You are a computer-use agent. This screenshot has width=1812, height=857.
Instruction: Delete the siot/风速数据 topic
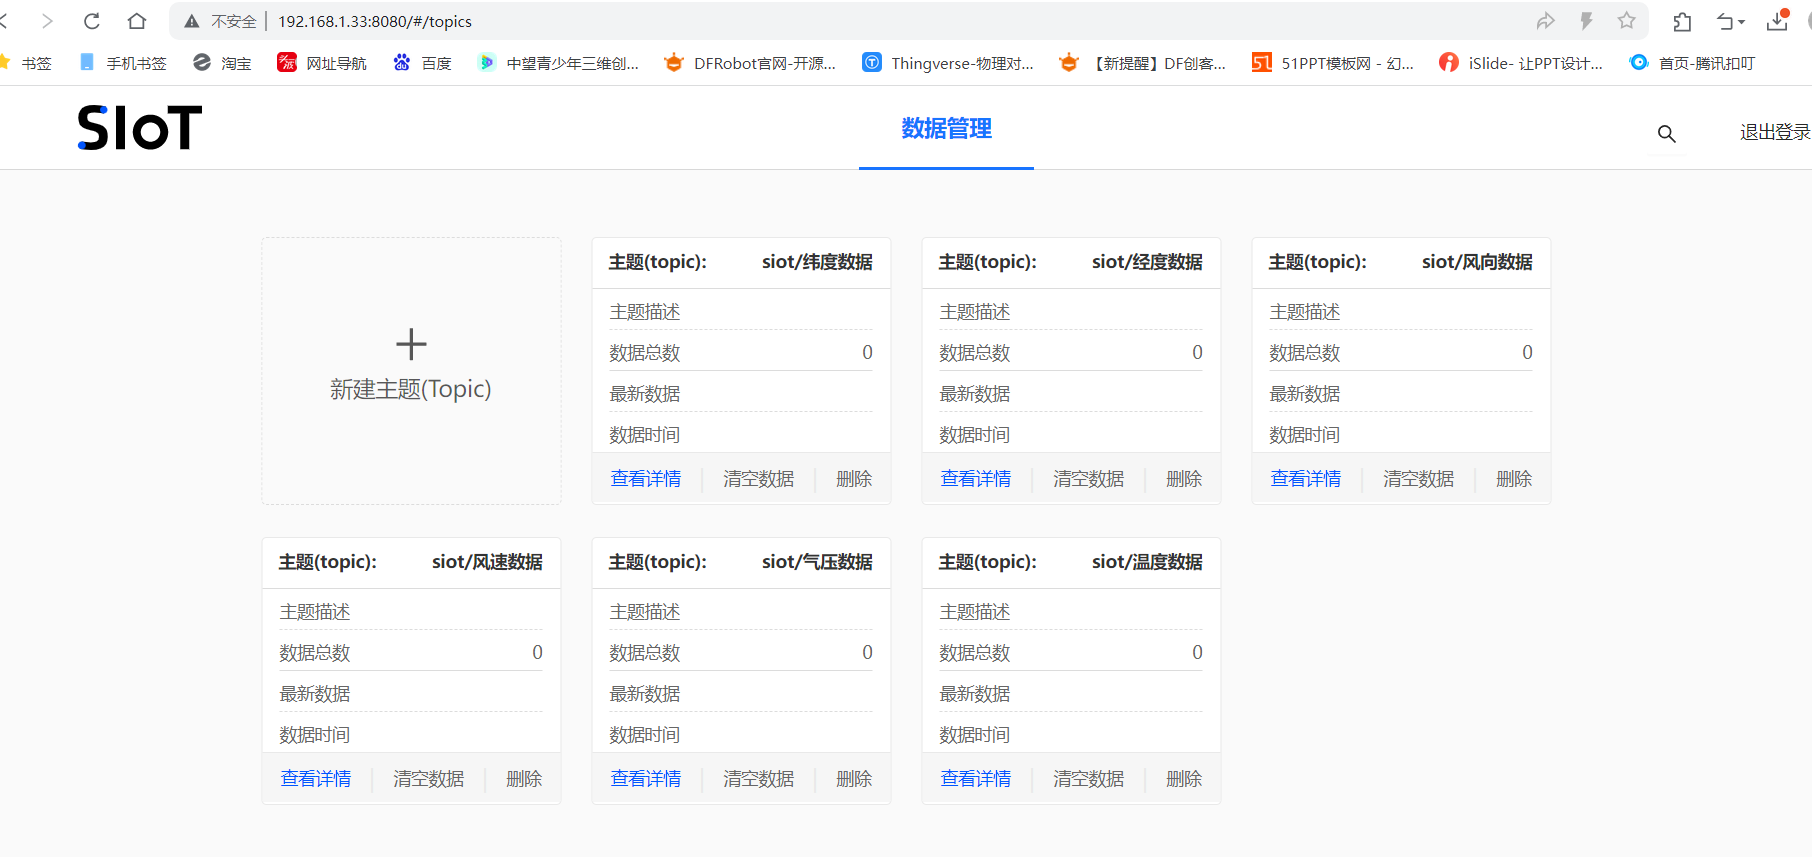tap(524, 779)
